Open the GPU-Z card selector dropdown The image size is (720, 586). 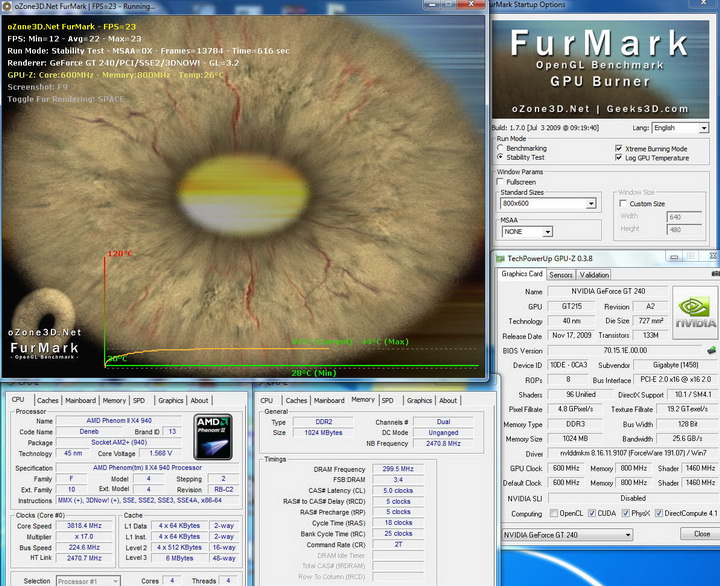(567, 535)
